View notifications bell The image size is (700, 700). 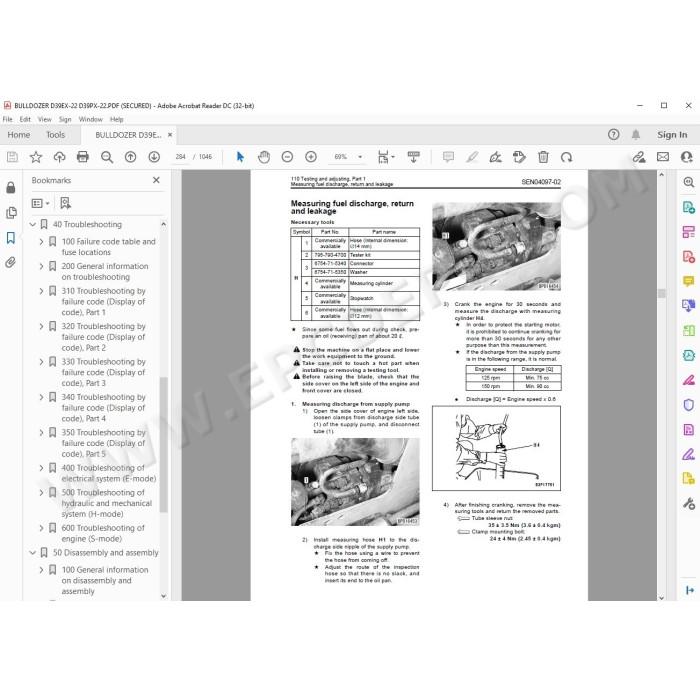click(636, 134)
